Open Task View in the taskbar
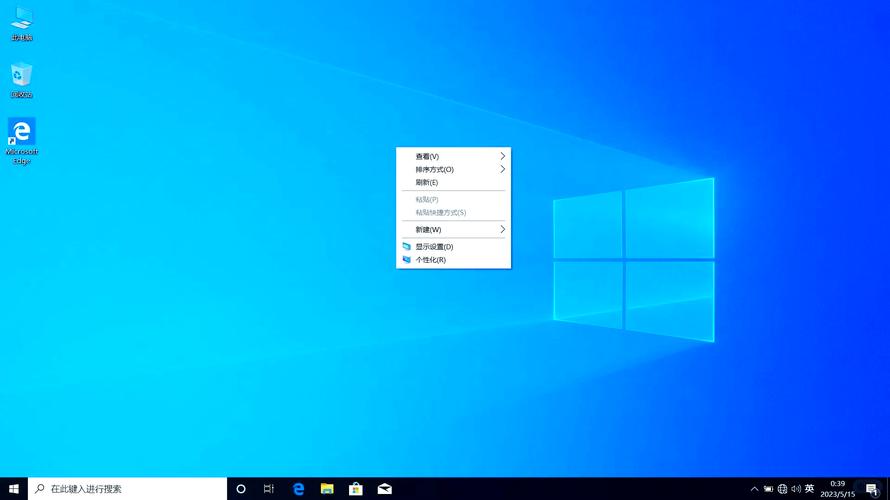 (269, 489)
